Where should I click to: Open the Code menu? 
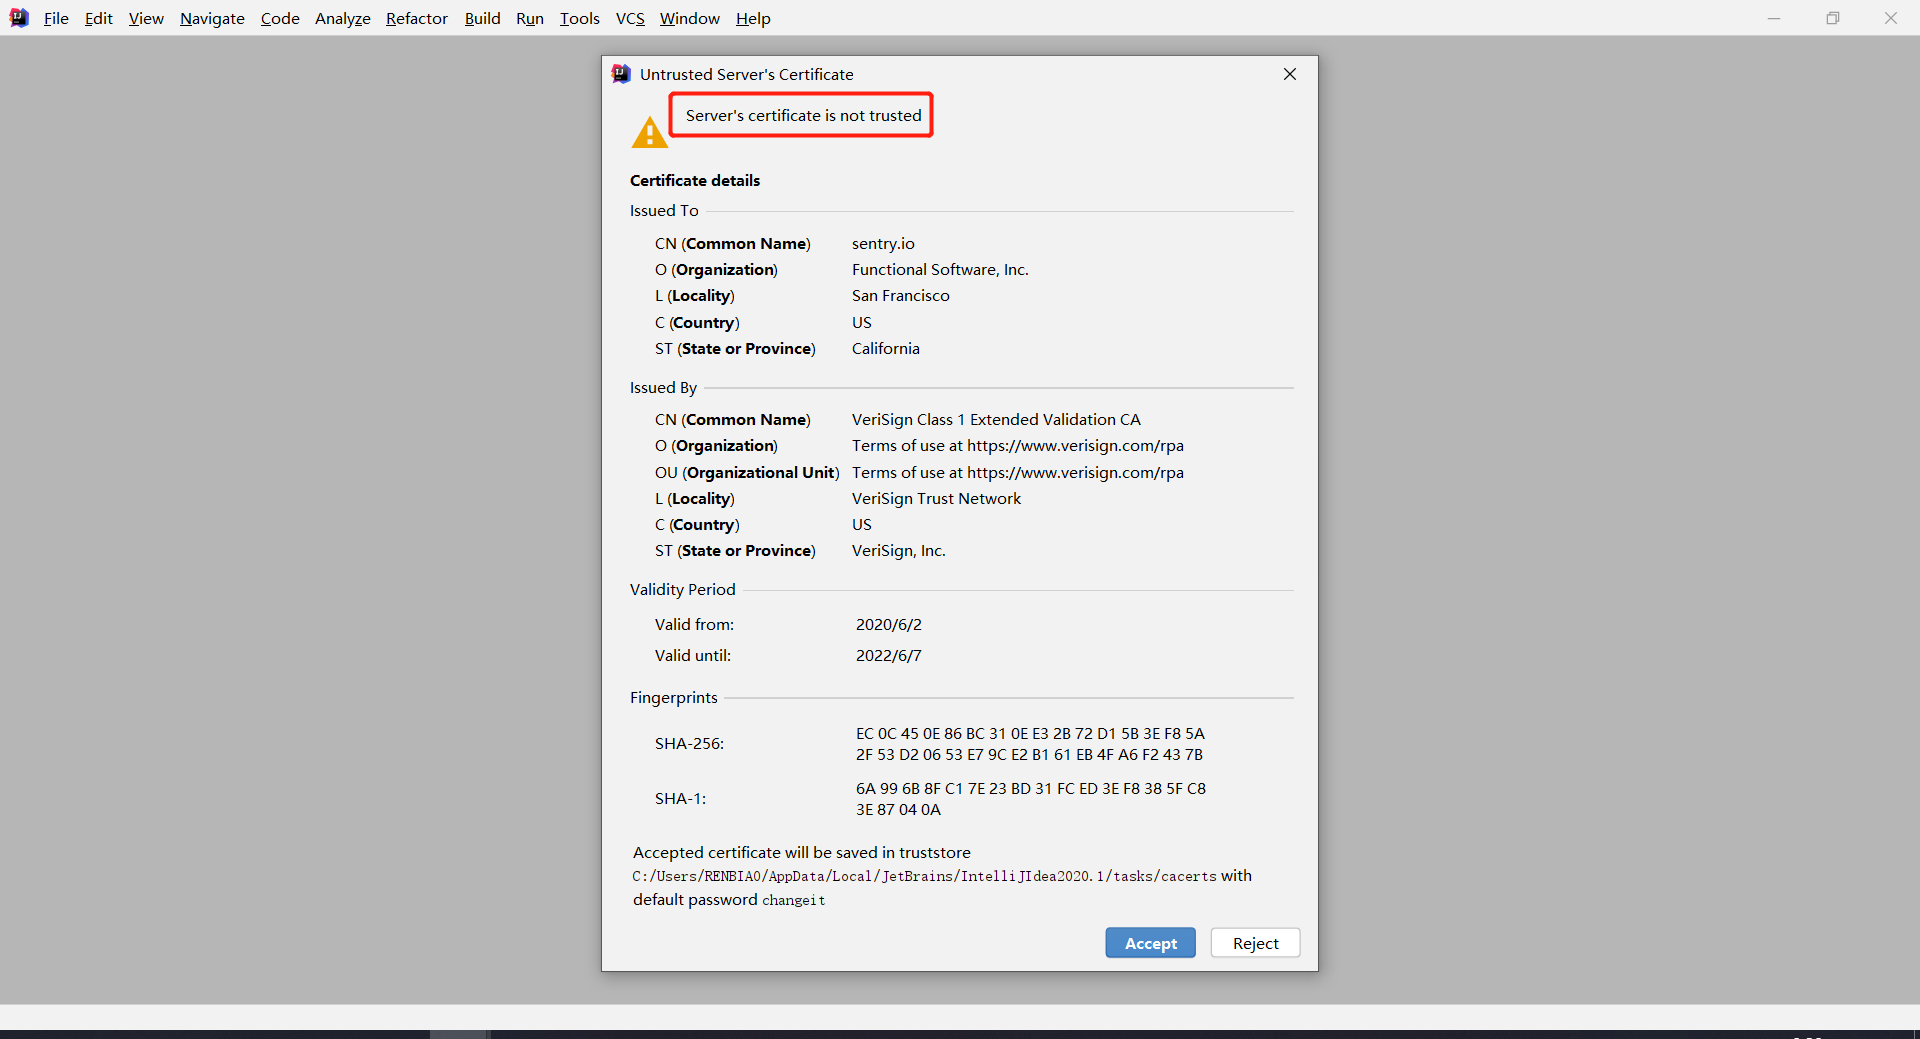pos(280,18)
